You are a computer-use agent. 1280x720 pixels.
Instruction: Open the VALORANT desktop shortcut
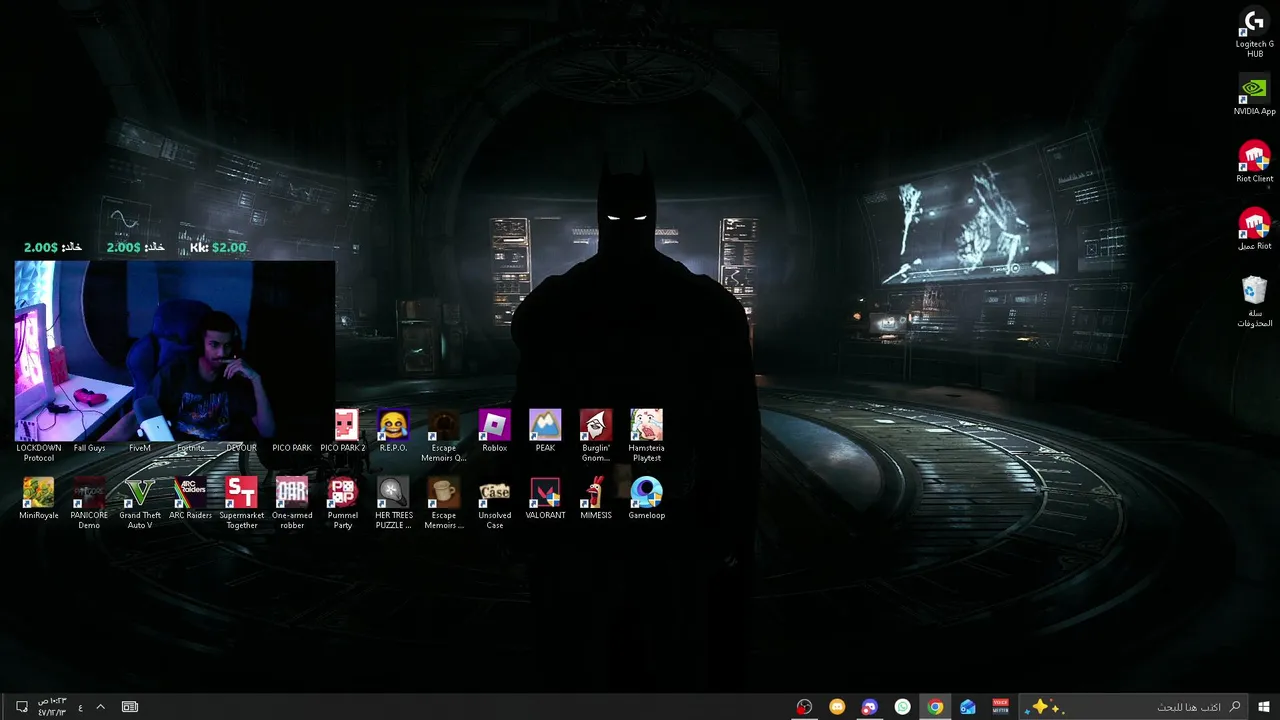[545, 498]
